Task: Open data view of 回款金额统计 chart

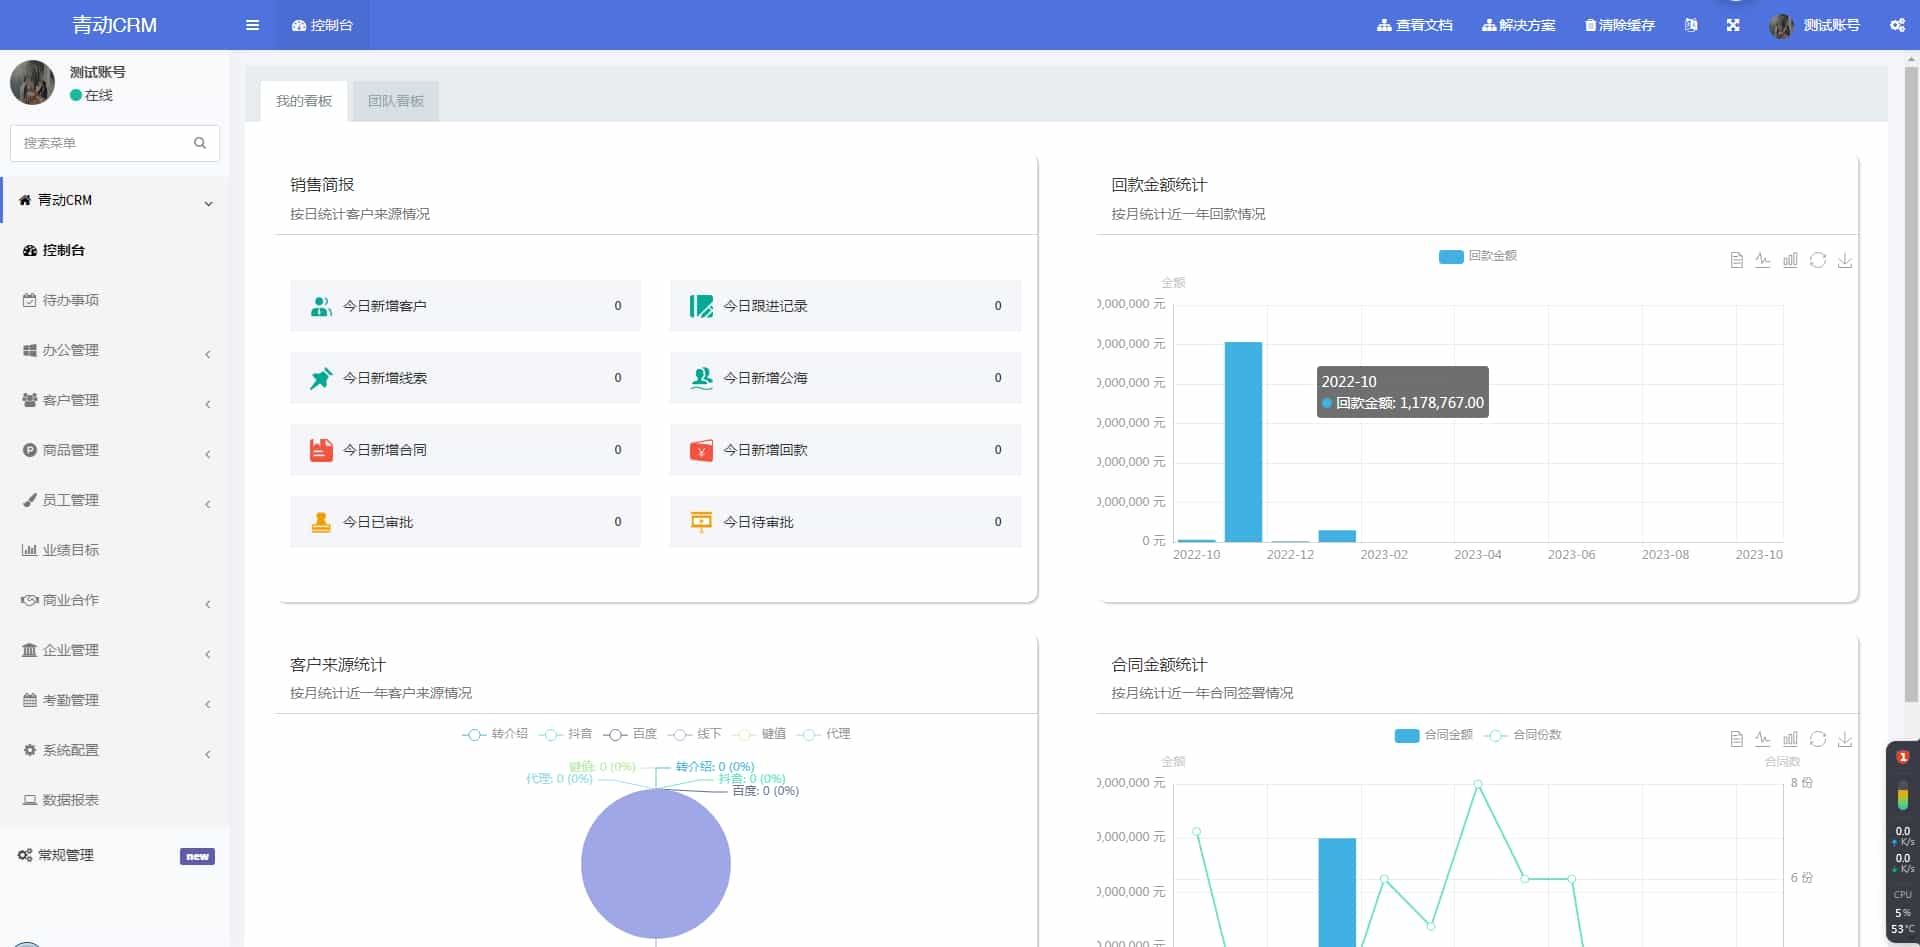Action: [1736, 260]
